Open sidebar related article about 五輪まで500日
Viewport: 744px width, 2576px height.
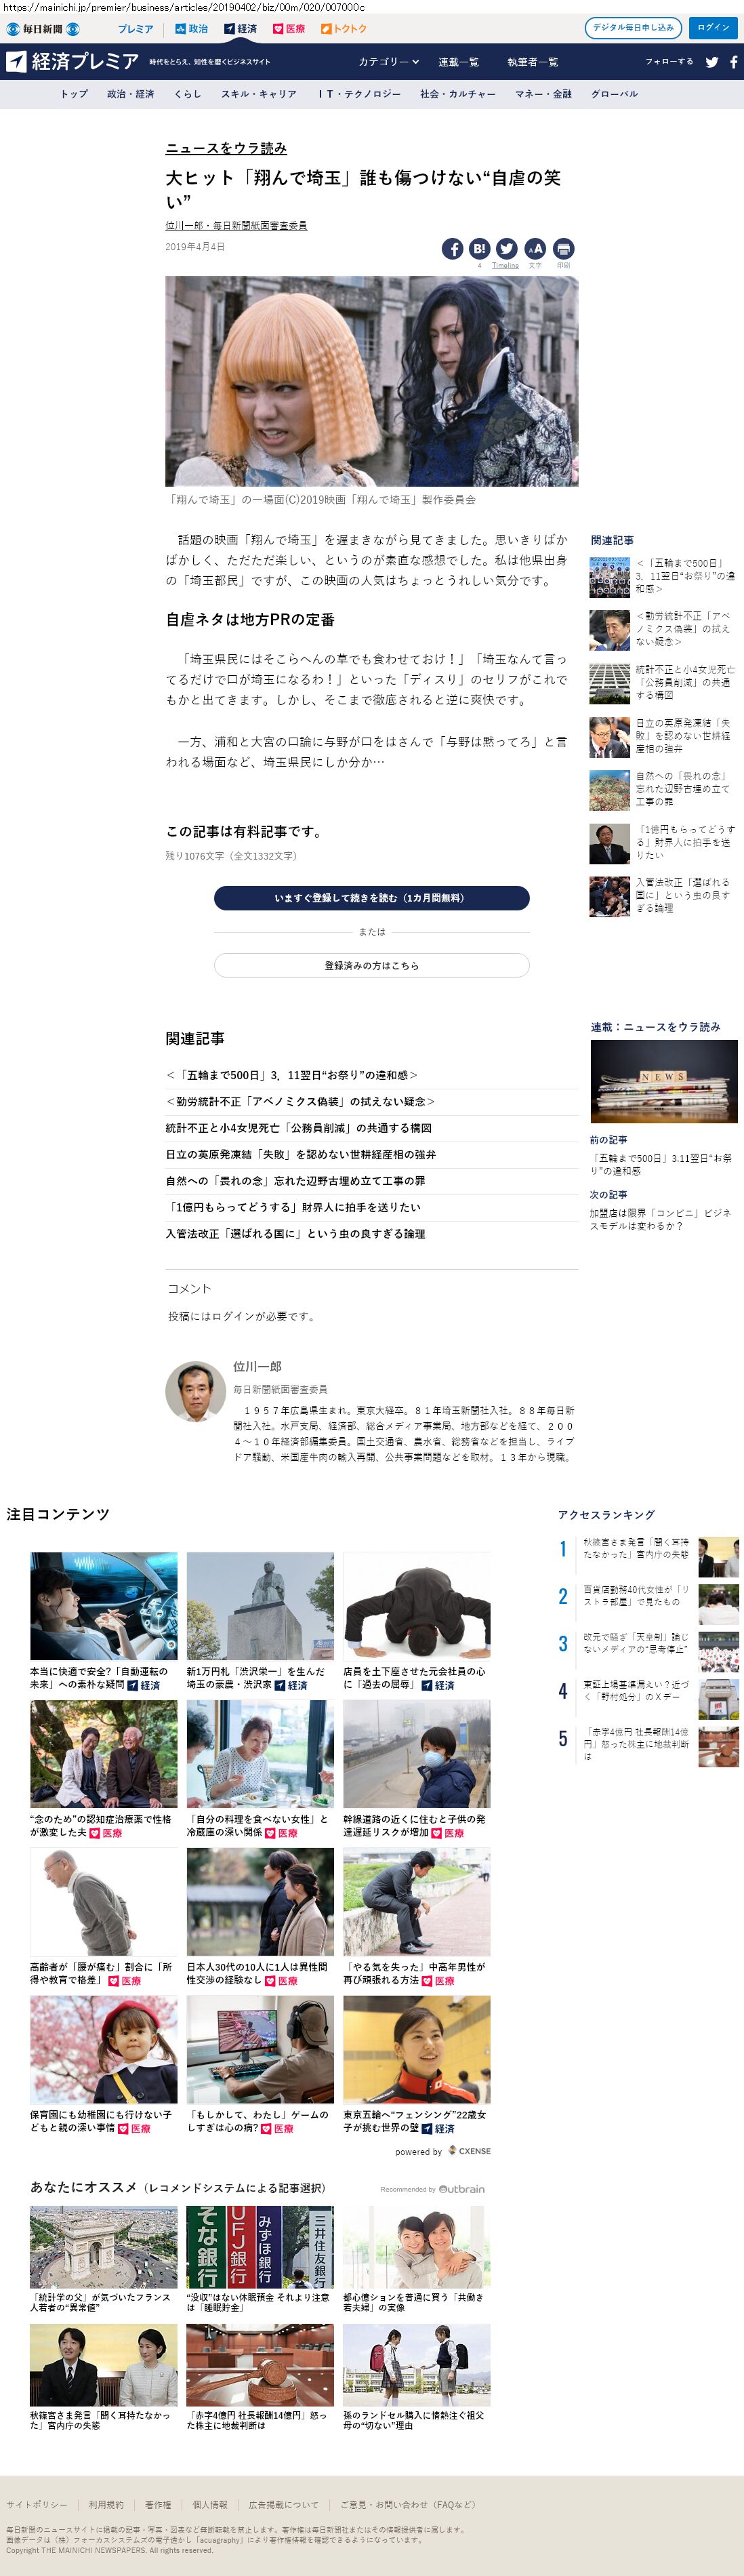663,576
